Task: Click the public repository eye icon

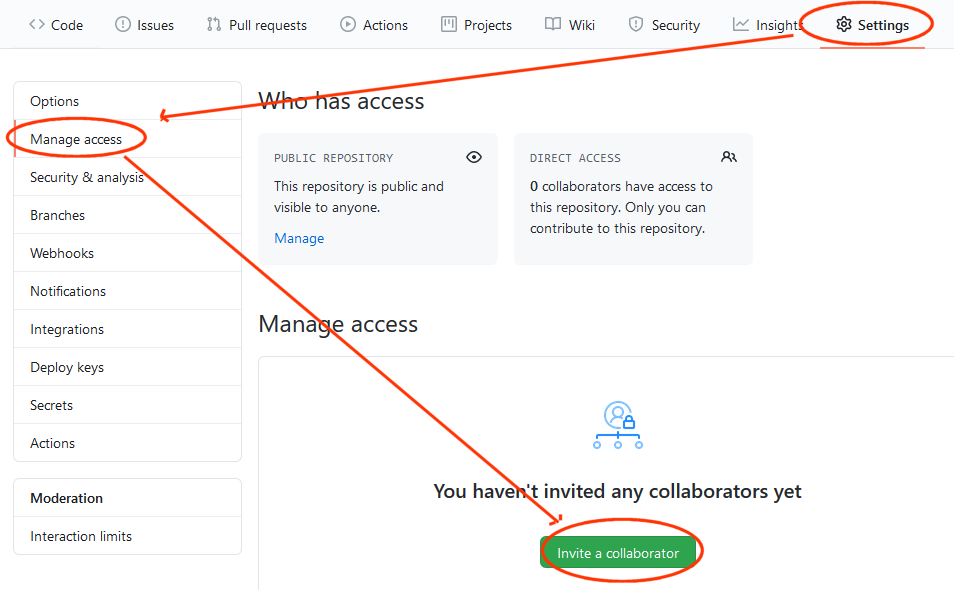Action: [474, 157]
